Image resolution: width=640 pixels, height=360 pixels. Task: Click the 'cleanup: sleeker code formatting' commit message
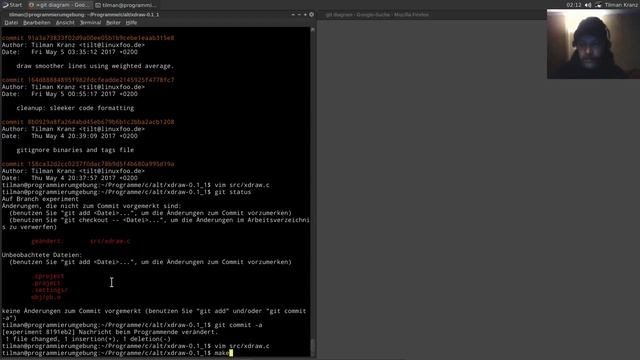click(75, 108)
